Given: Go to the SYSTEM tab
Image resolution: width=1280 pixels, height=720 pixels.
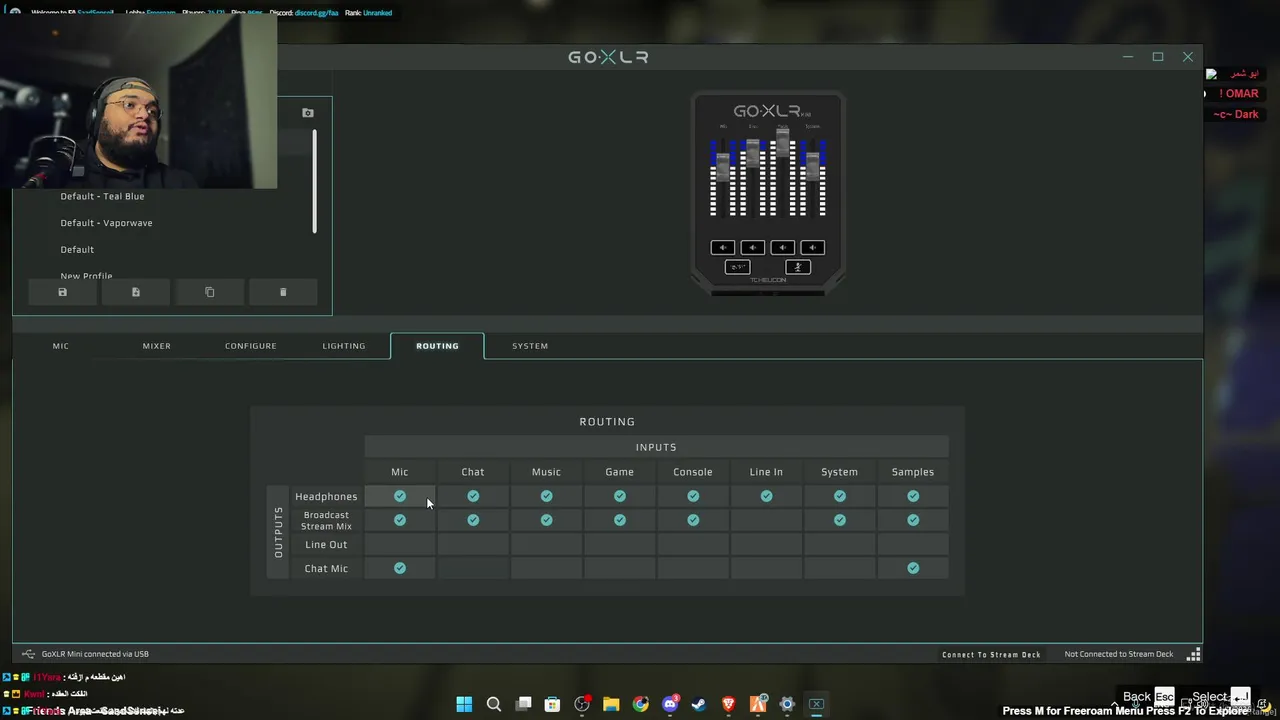Looking at the screenshot, I should tap(530, 346).
